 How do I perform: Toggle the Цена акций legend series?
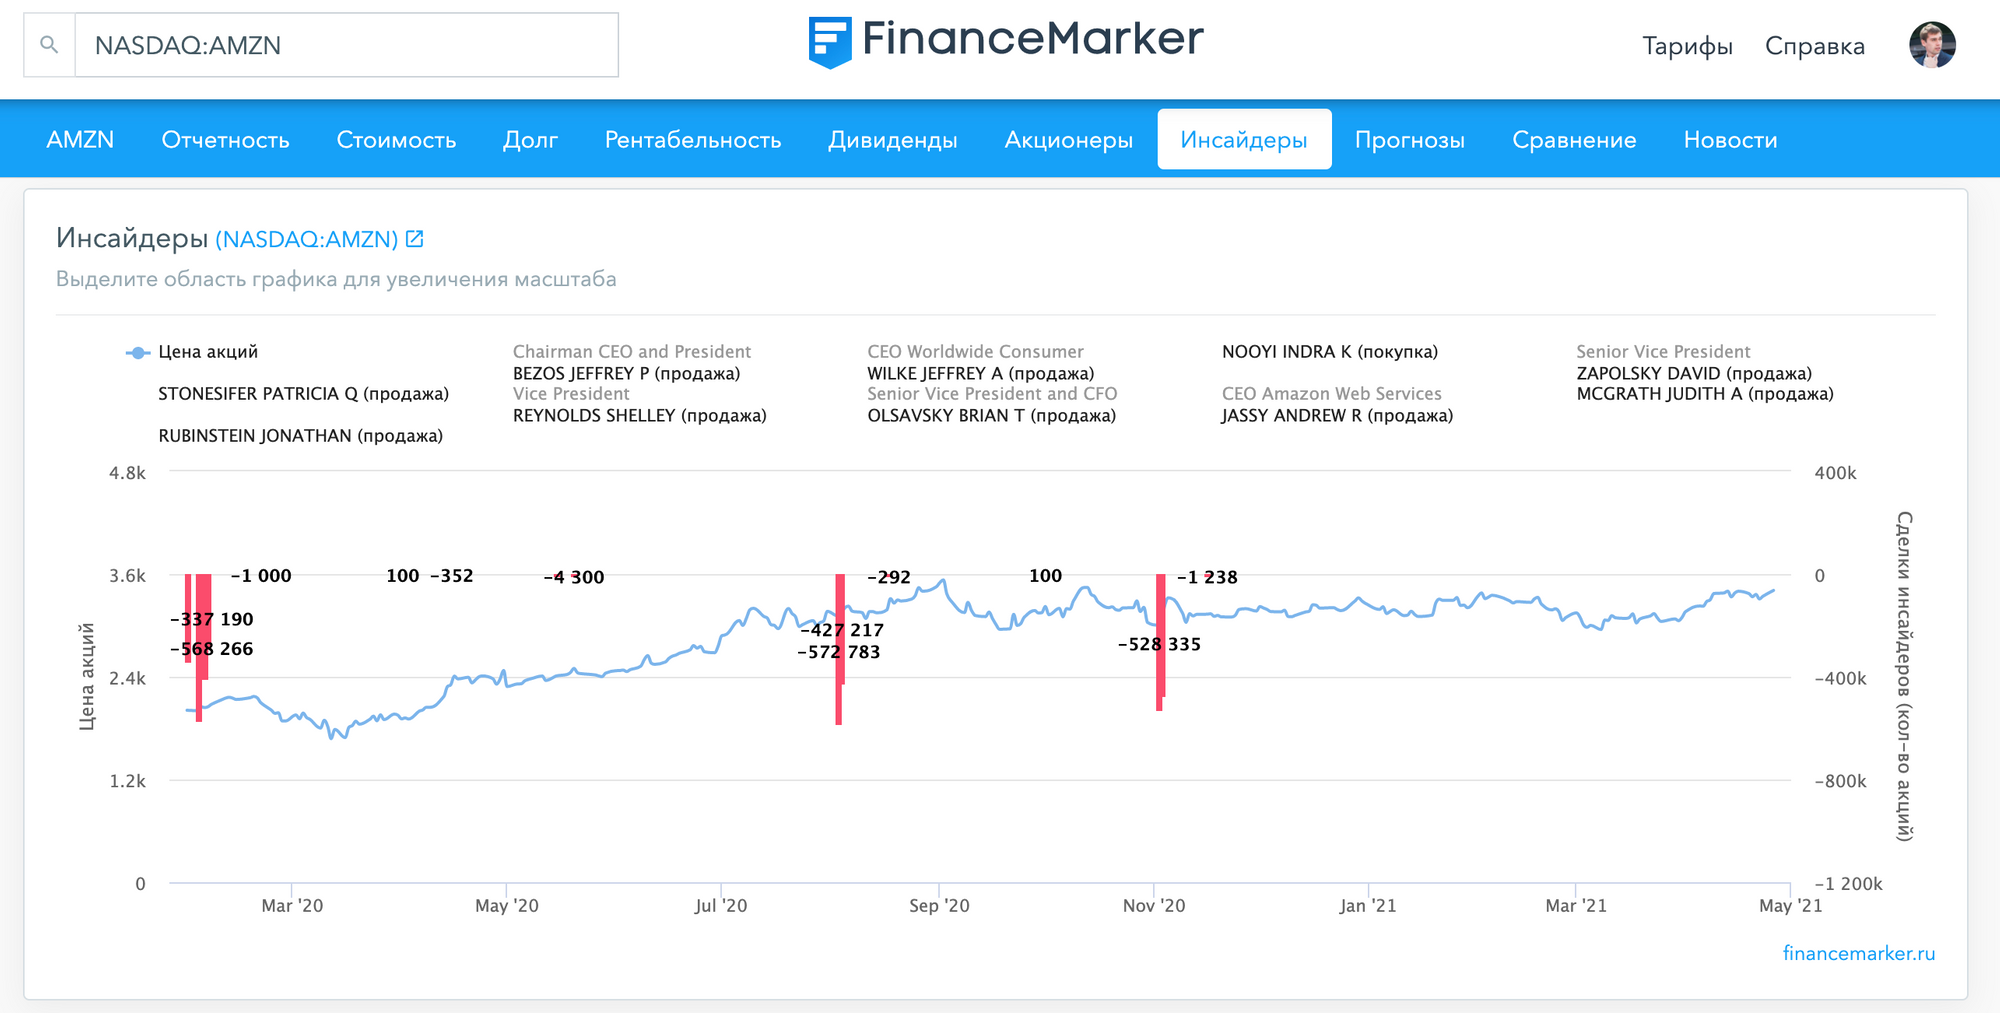tap(192, 352)
